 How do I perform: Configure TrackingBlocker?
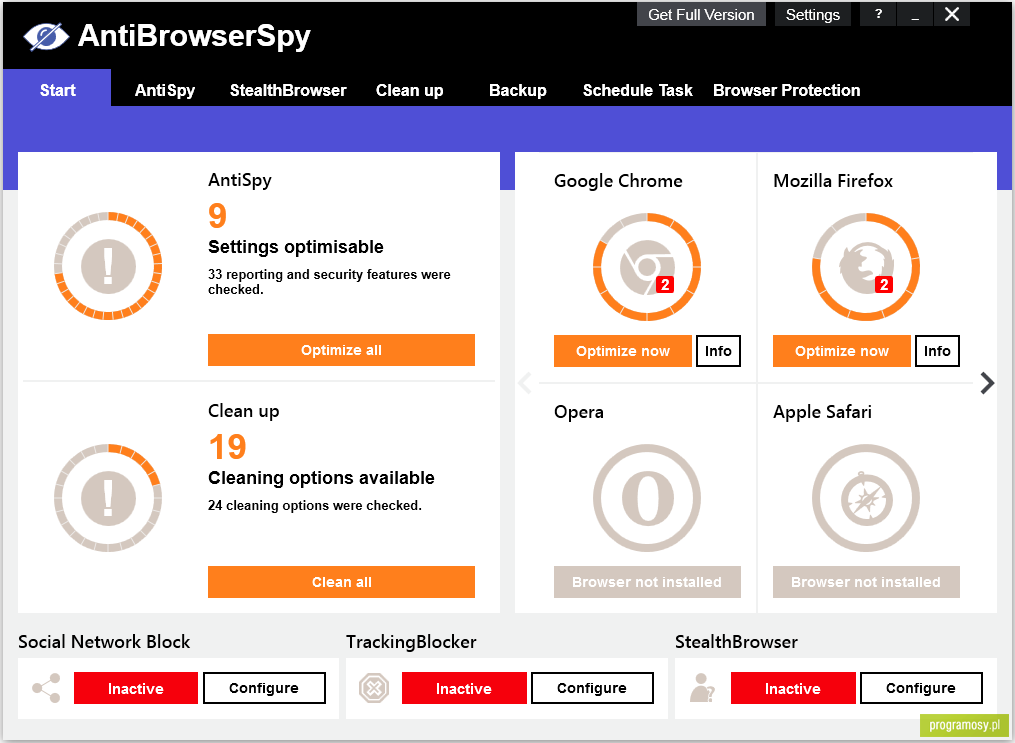(592, 688)
